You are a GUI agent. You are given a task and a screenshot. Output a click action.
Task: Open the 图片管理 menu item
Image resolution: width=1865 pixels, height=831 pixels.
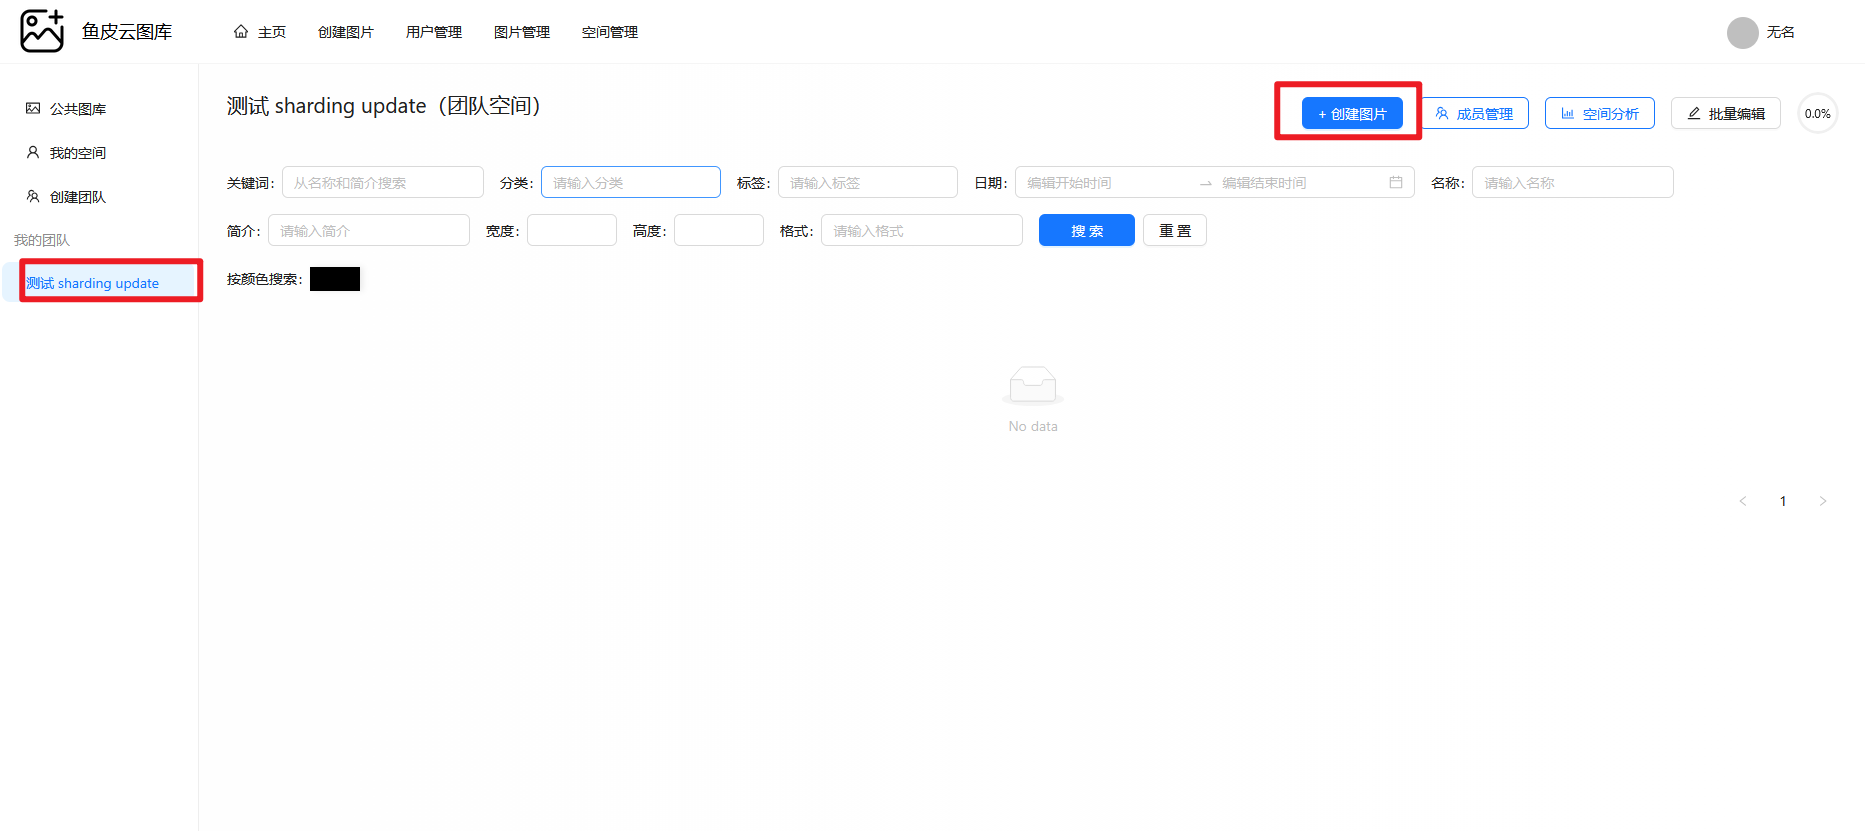pos(522,32)
